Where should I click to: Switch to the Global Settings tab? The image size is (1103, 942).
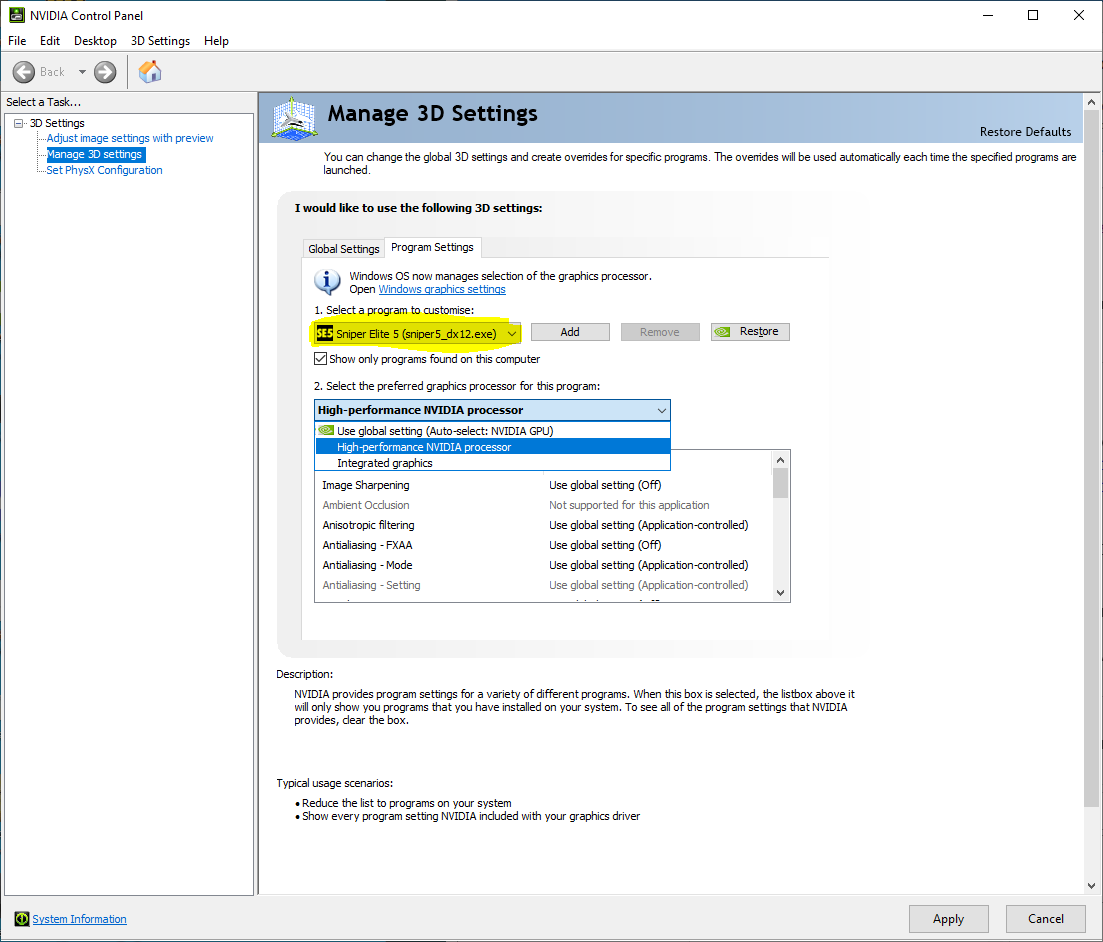click(x=344, y=249)
